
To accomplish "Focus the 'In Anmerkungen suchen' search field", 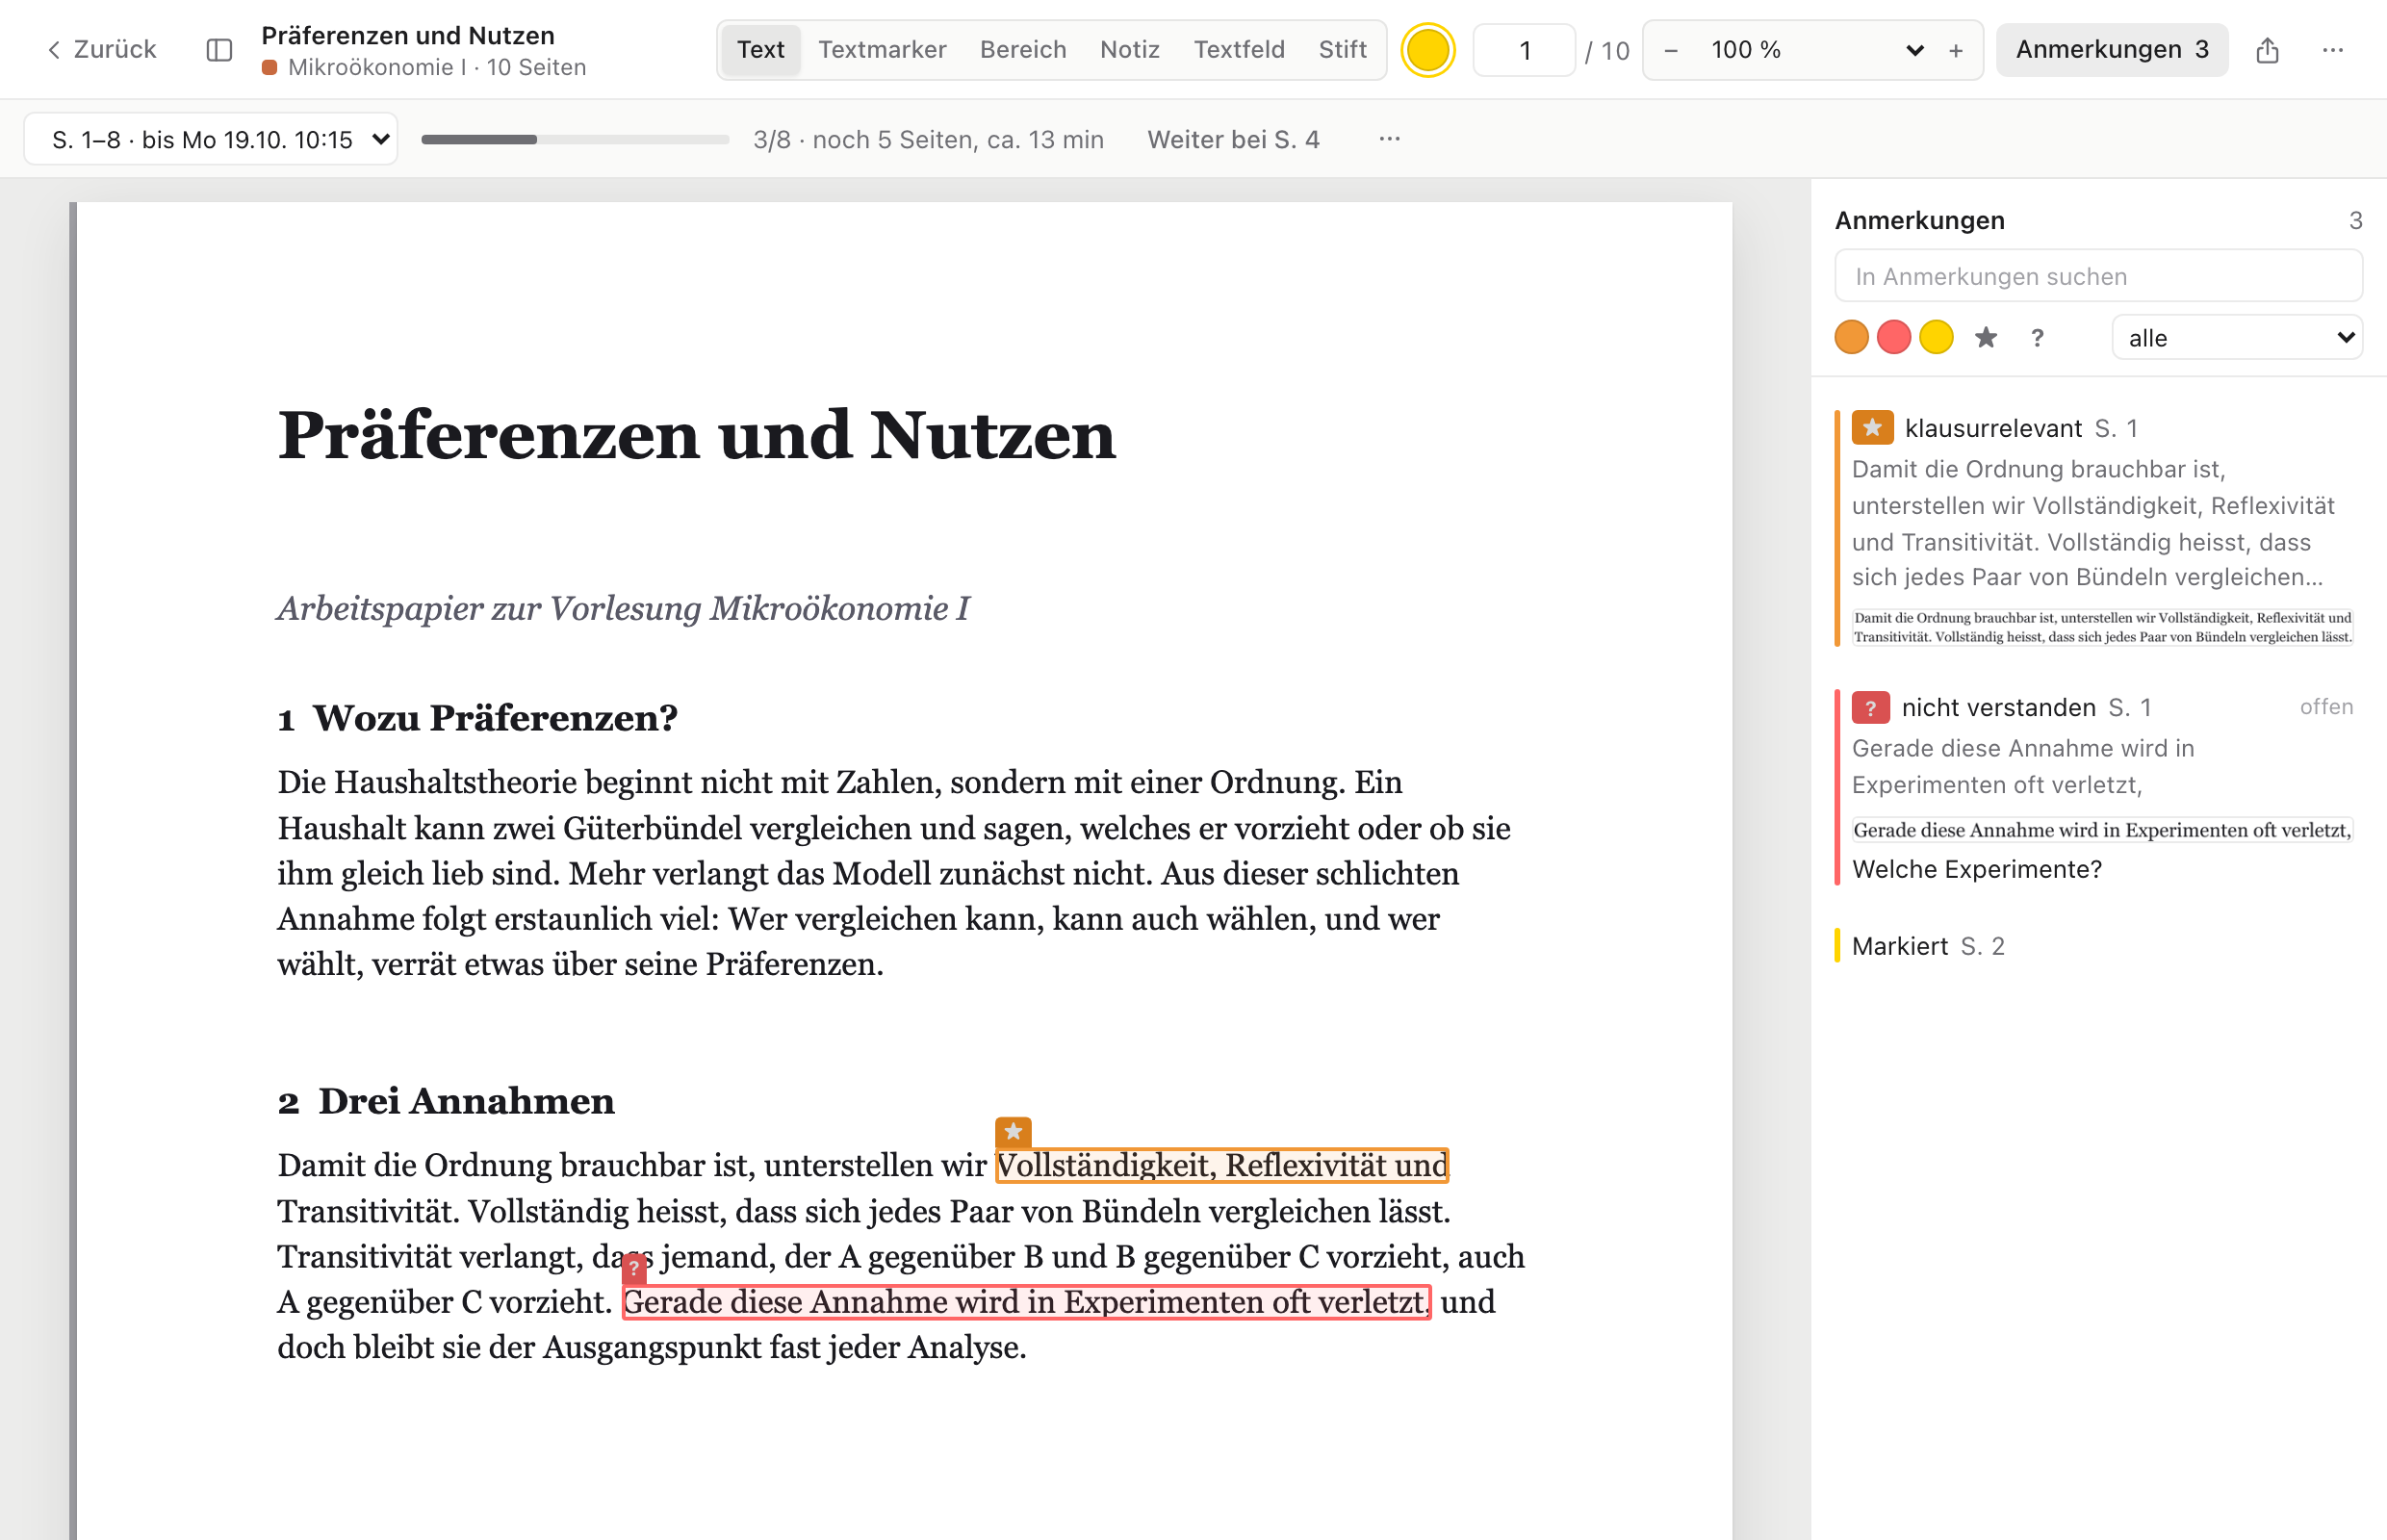I will tap(2097, 276).
